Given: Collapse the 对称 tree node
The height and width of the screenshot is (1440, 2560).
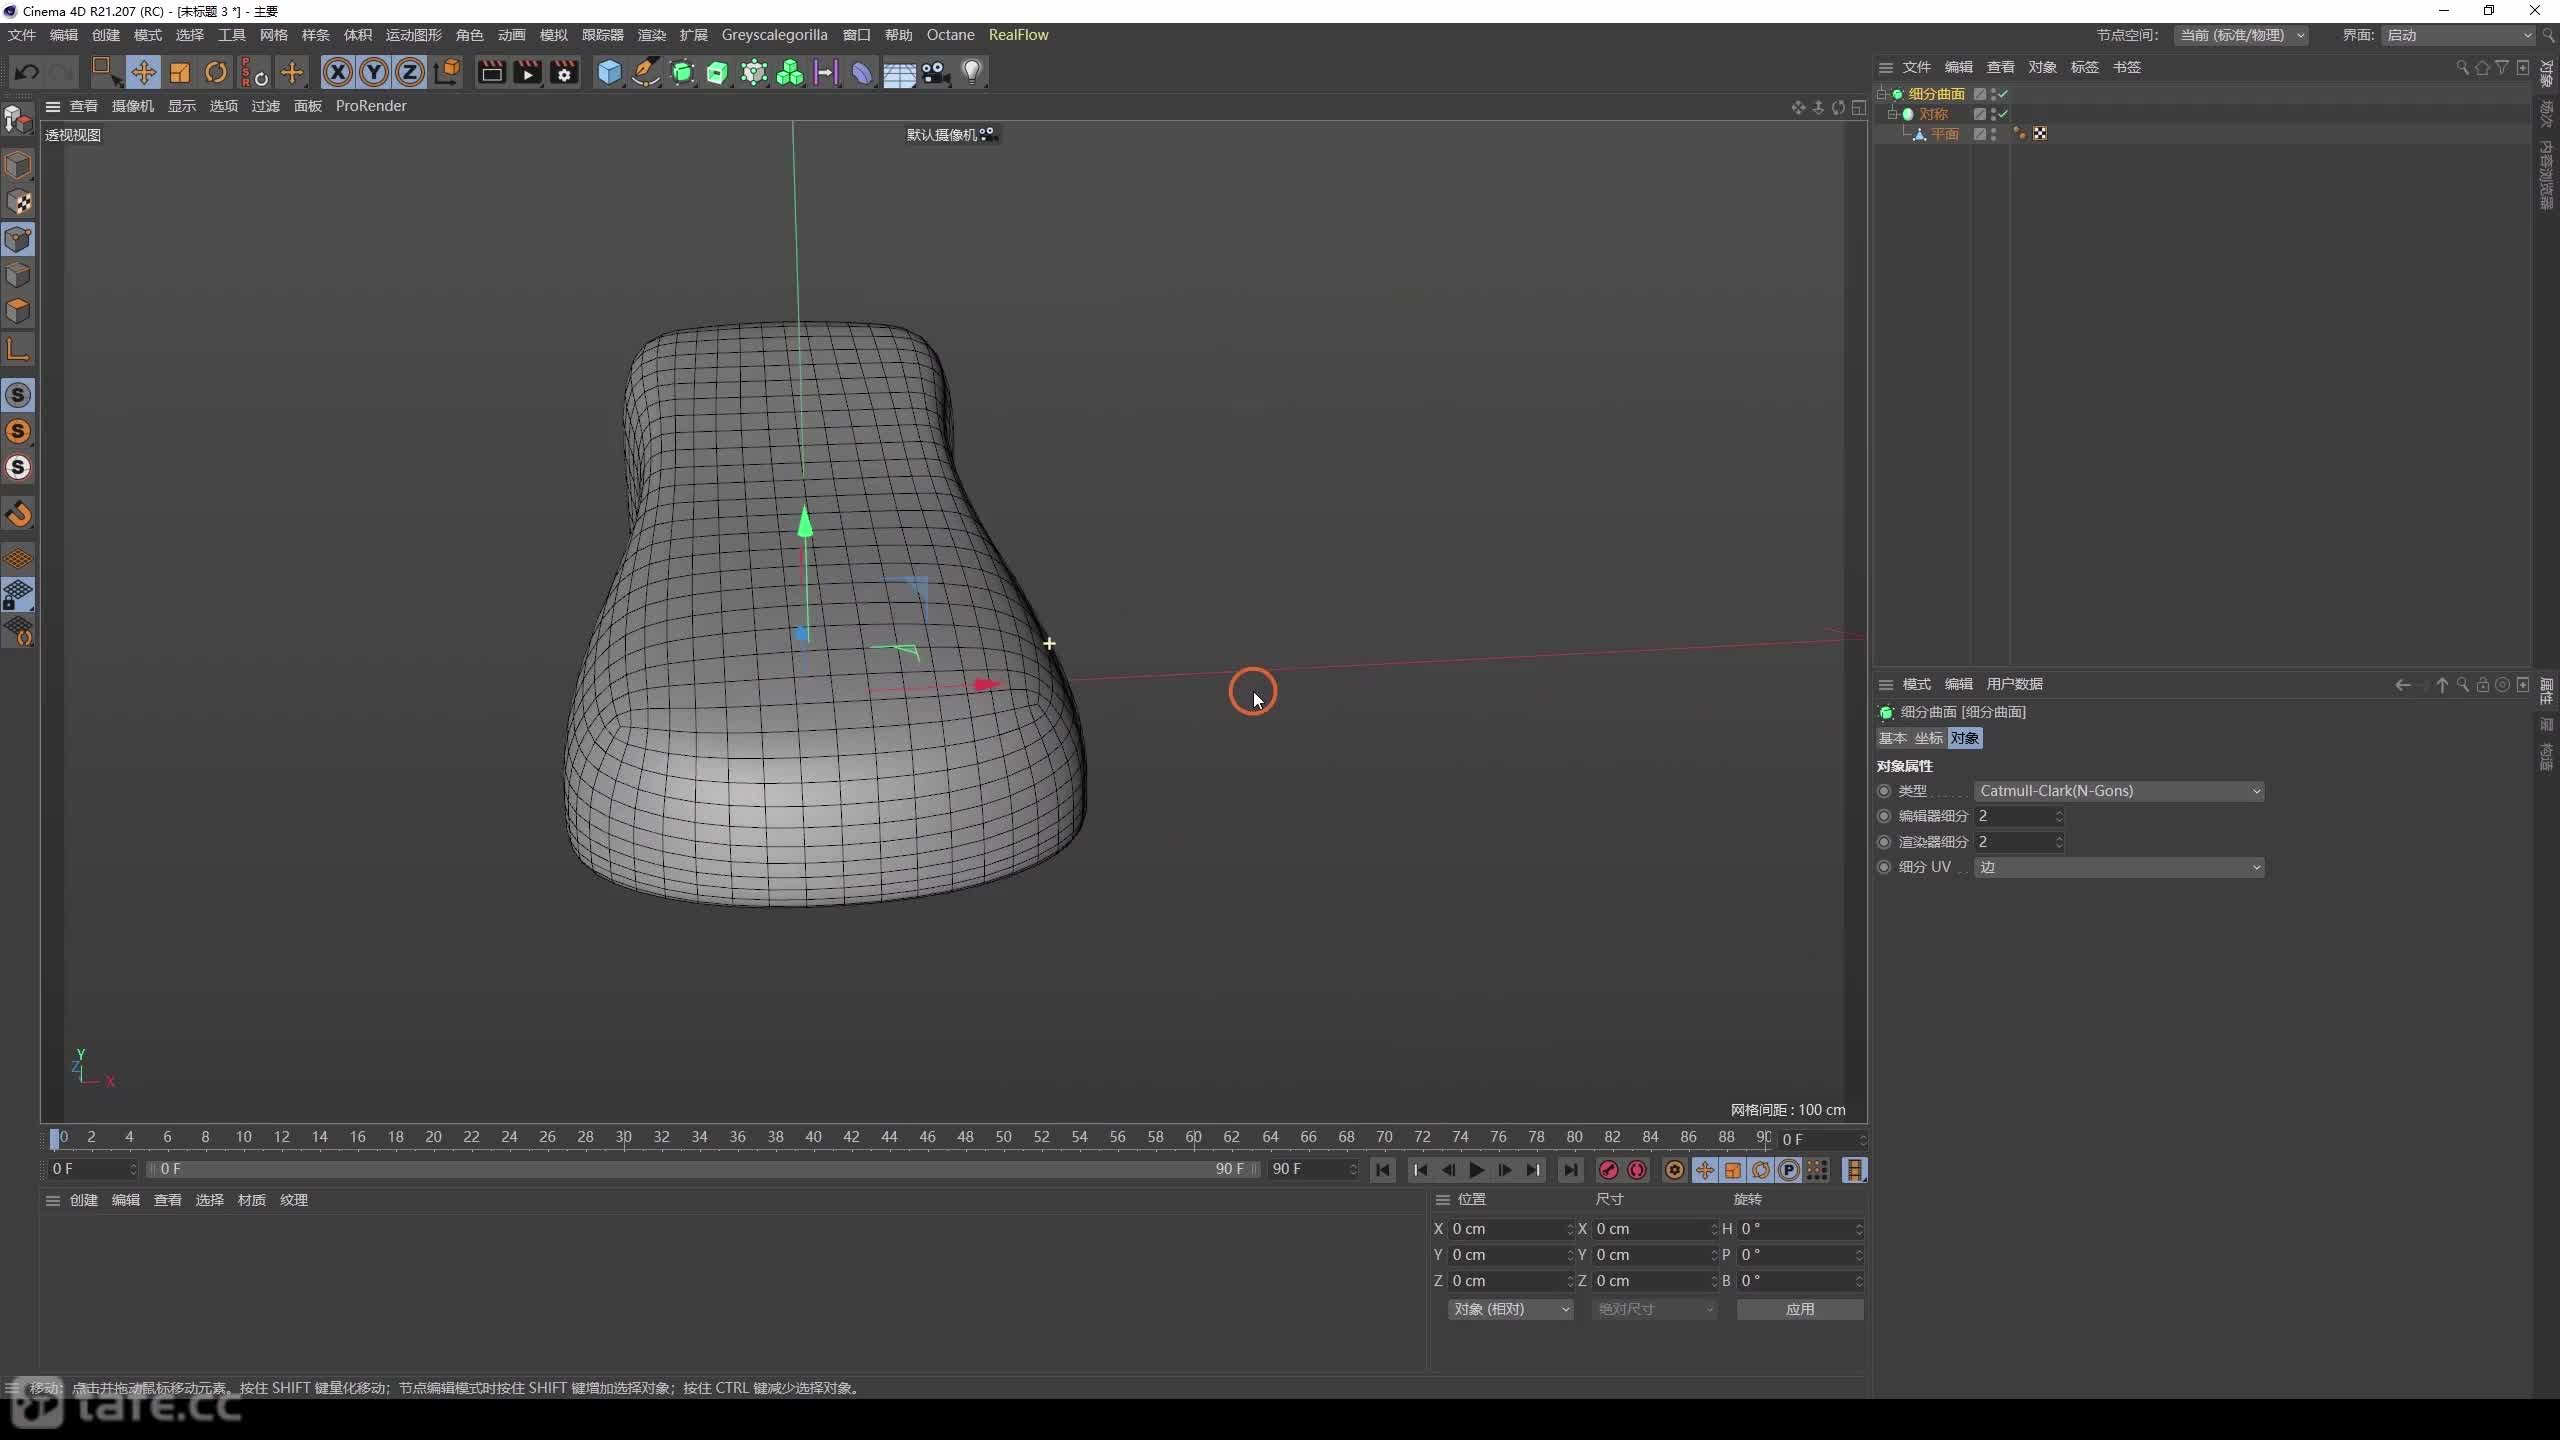Looking at the screenshot, I should click(1892, 114).
